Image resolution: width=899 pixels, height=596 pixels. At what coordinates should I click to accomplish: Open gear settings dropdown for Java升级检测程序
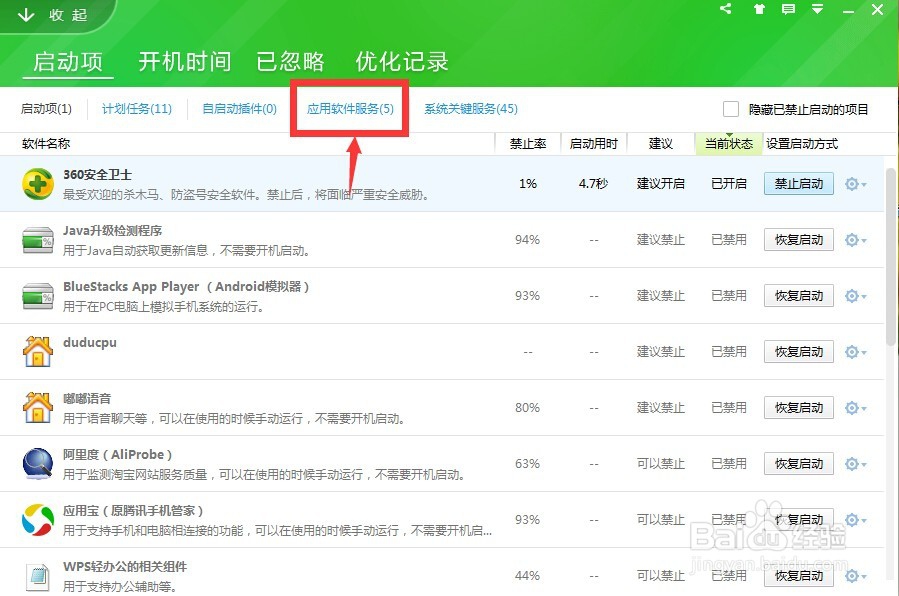click(855, 240)
